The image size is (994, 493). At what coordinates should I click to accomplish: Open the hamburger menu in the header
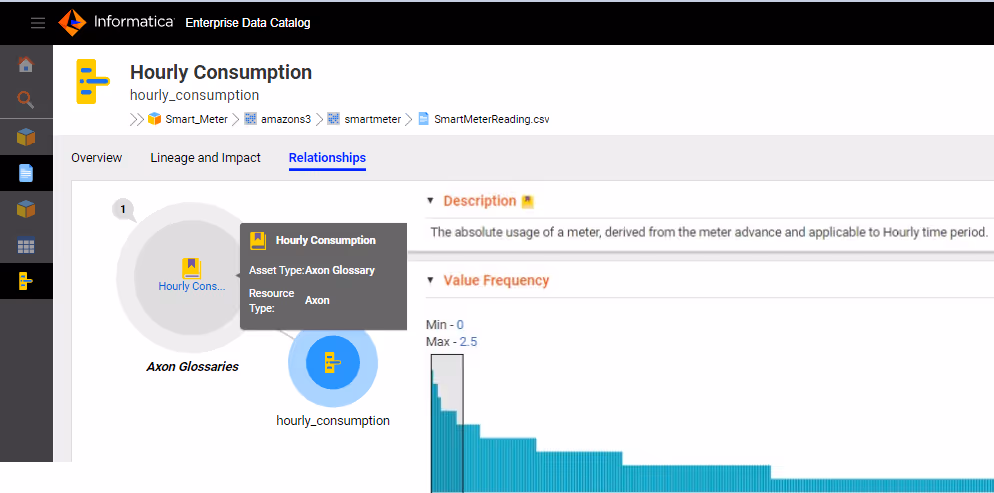[x=38, y=23]
